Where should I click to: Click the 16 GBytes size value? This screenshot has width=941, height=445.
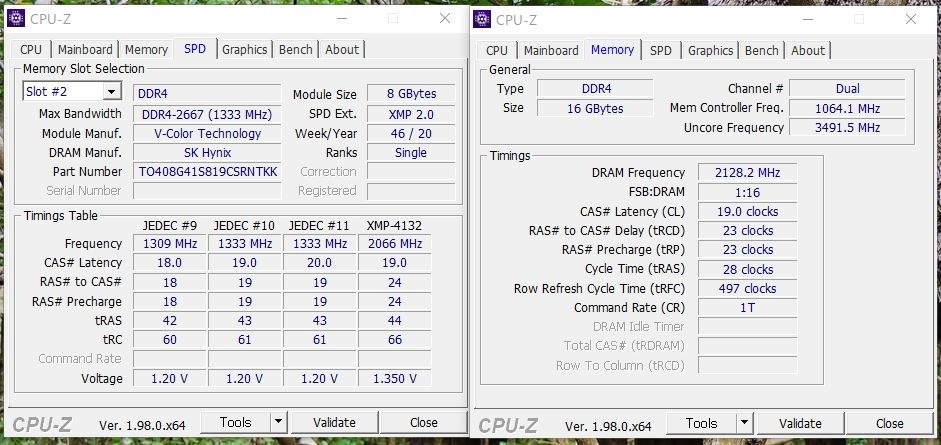(595, 109)
